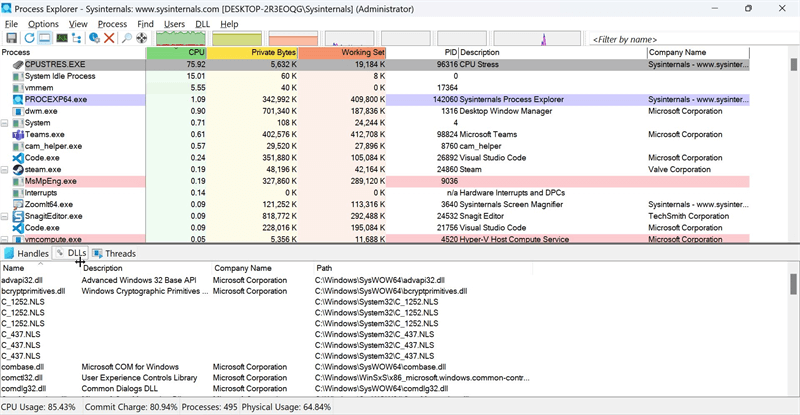Select the crosshair Find Window's Process icon
Viewport: 800px width, 415px height.
click(141, 38)
